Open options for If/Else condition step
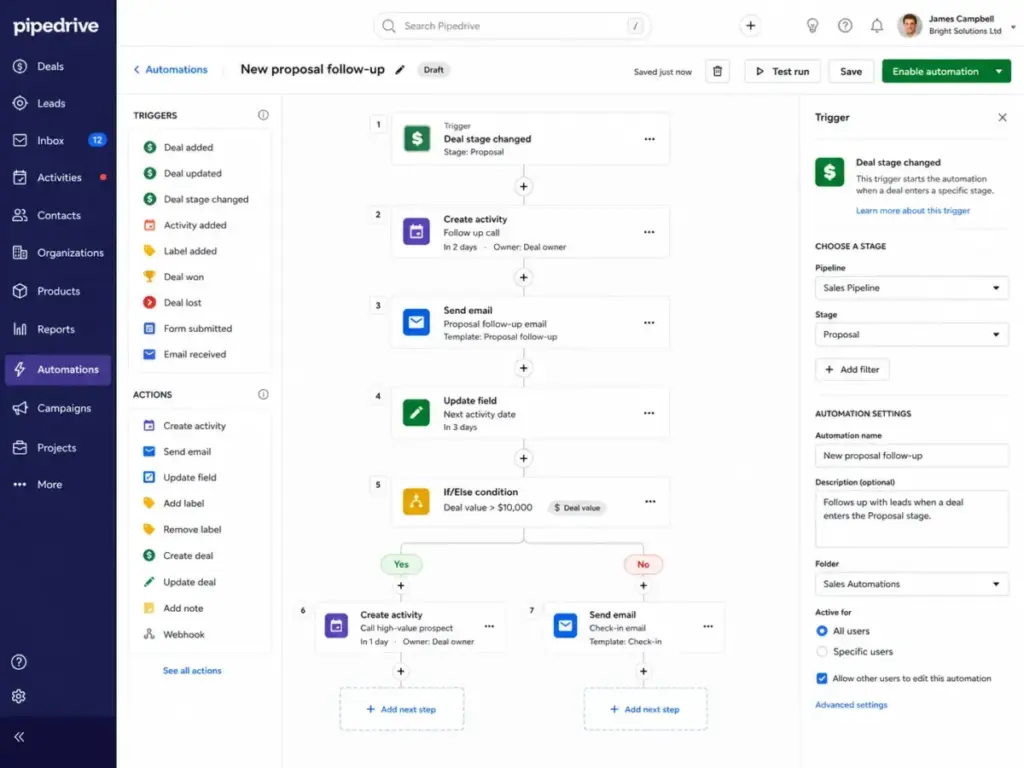 (650, 502)
